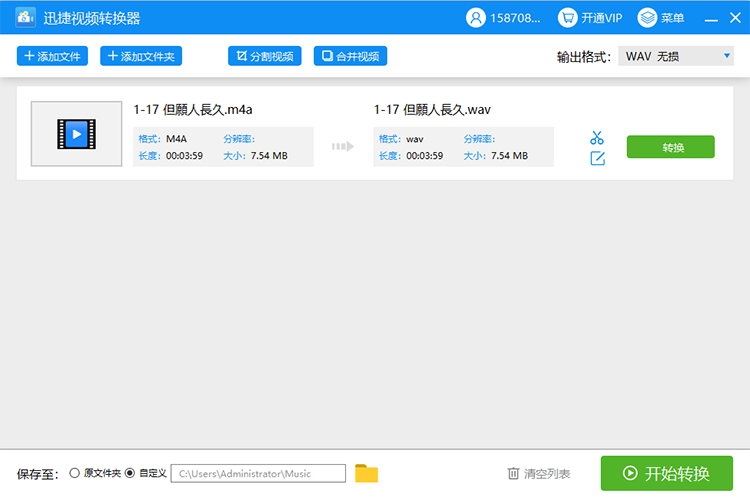The image size is (750, 497).
Task: Click the video thumbnail play icon
Action: coord(77,134)
